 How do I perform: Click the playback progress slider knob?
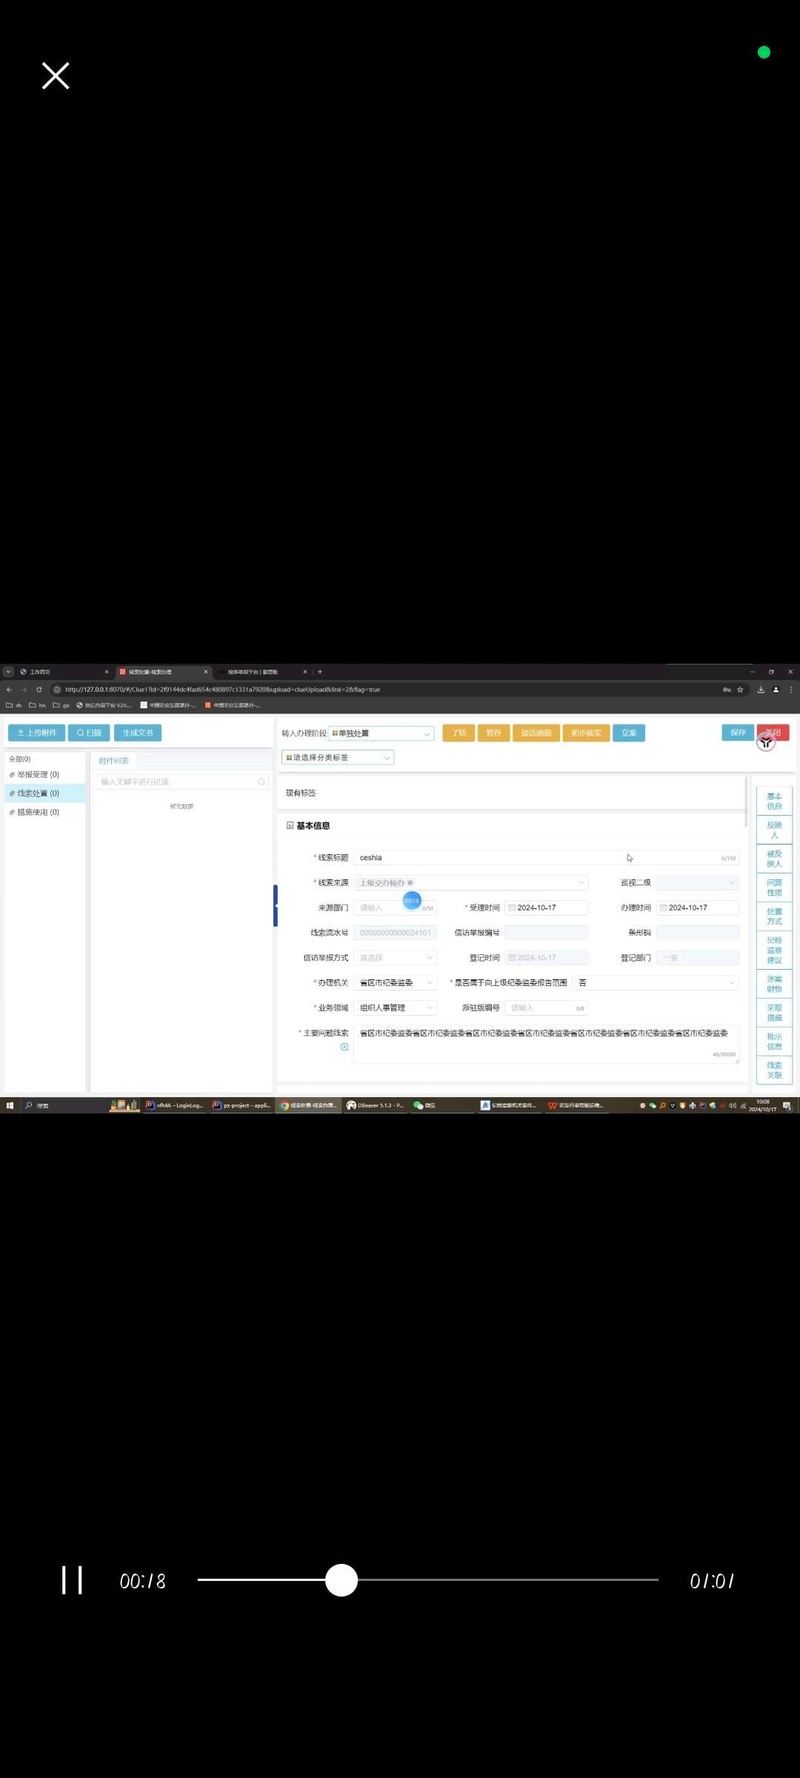point(341,1580)
